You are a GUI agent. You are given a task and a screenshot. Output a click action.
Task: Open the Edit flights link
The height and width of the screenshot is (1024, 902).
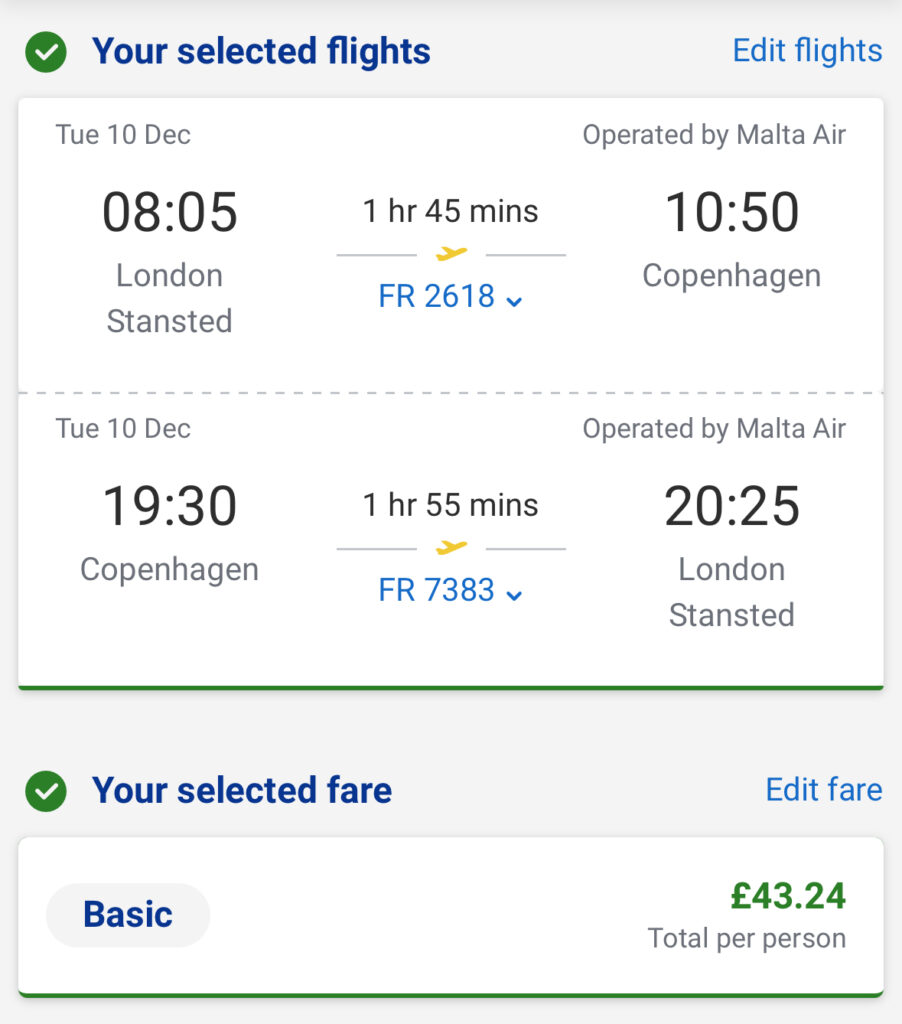(807, 51)
